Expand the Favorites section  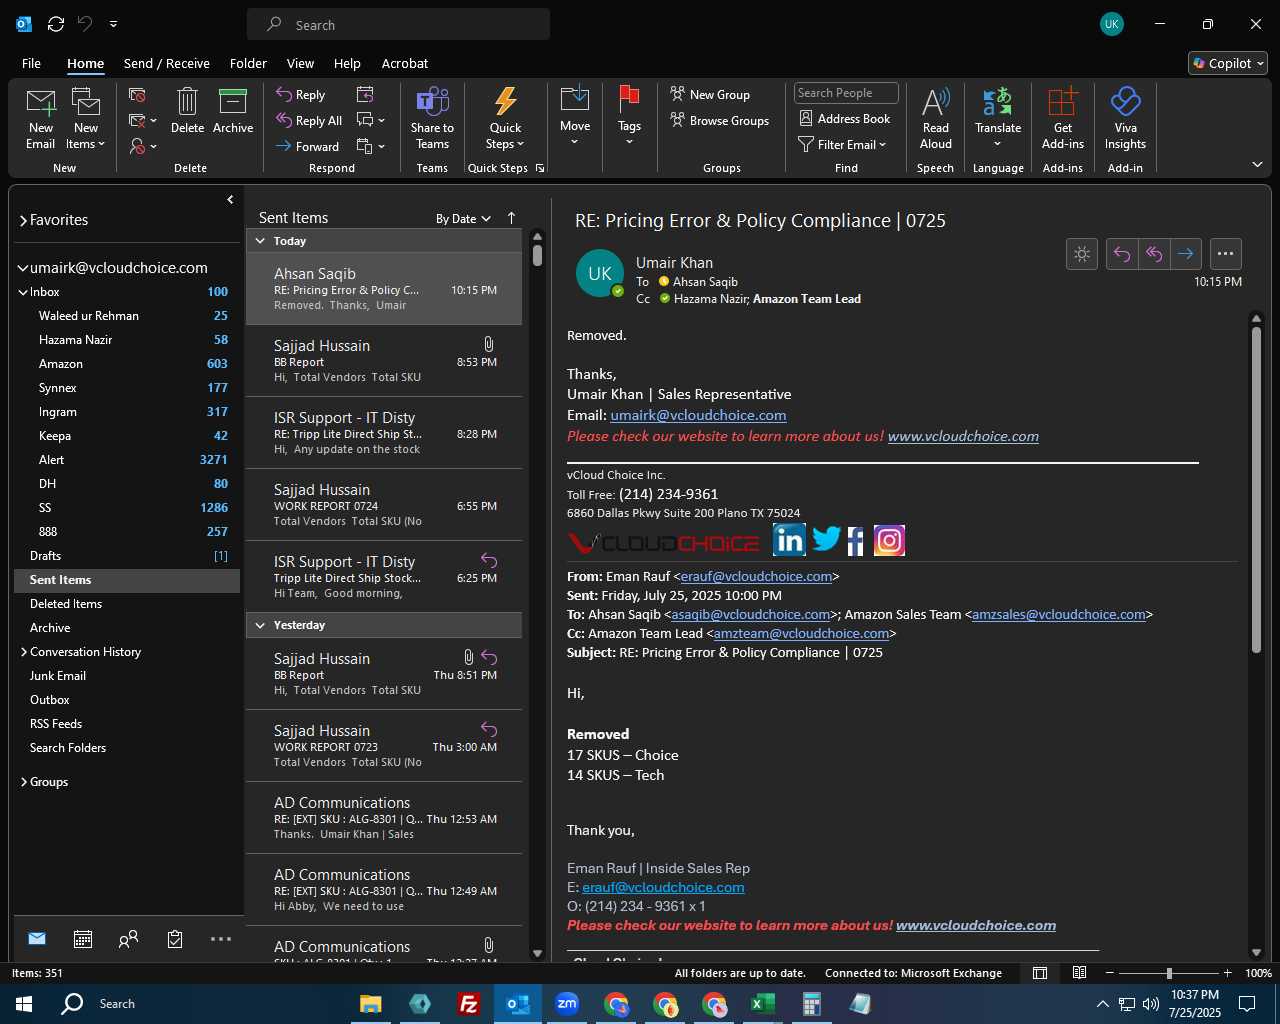tap(23, 221)
